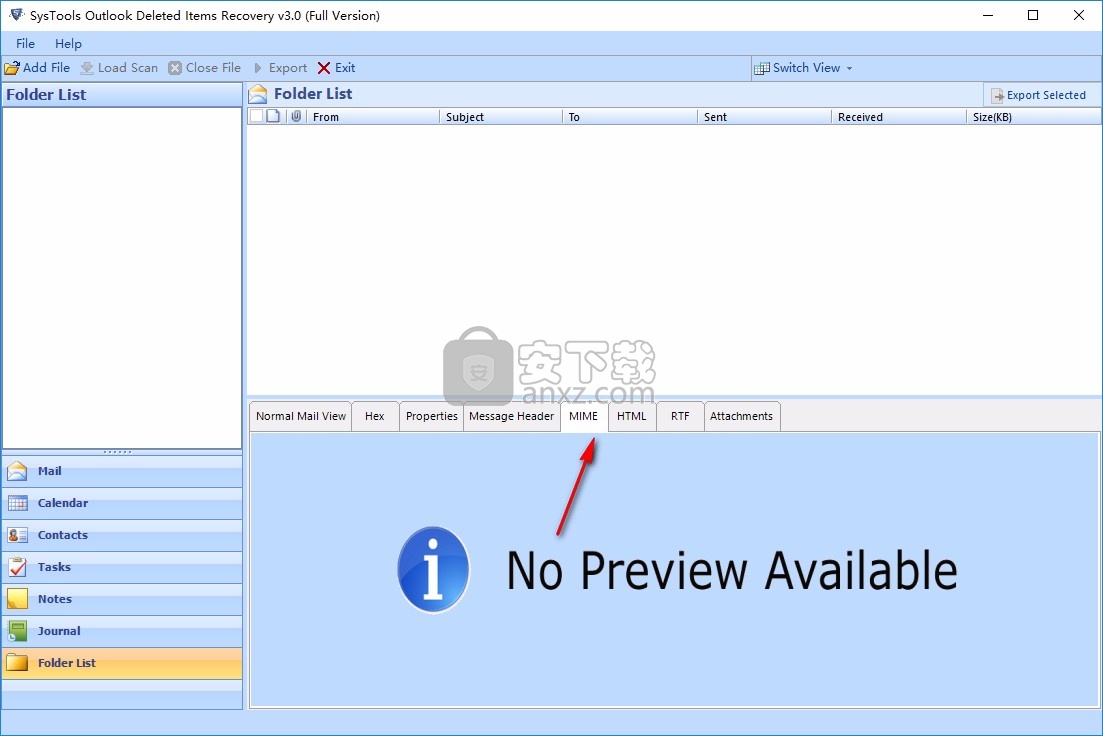Sort by the From column header

[373, 117]
